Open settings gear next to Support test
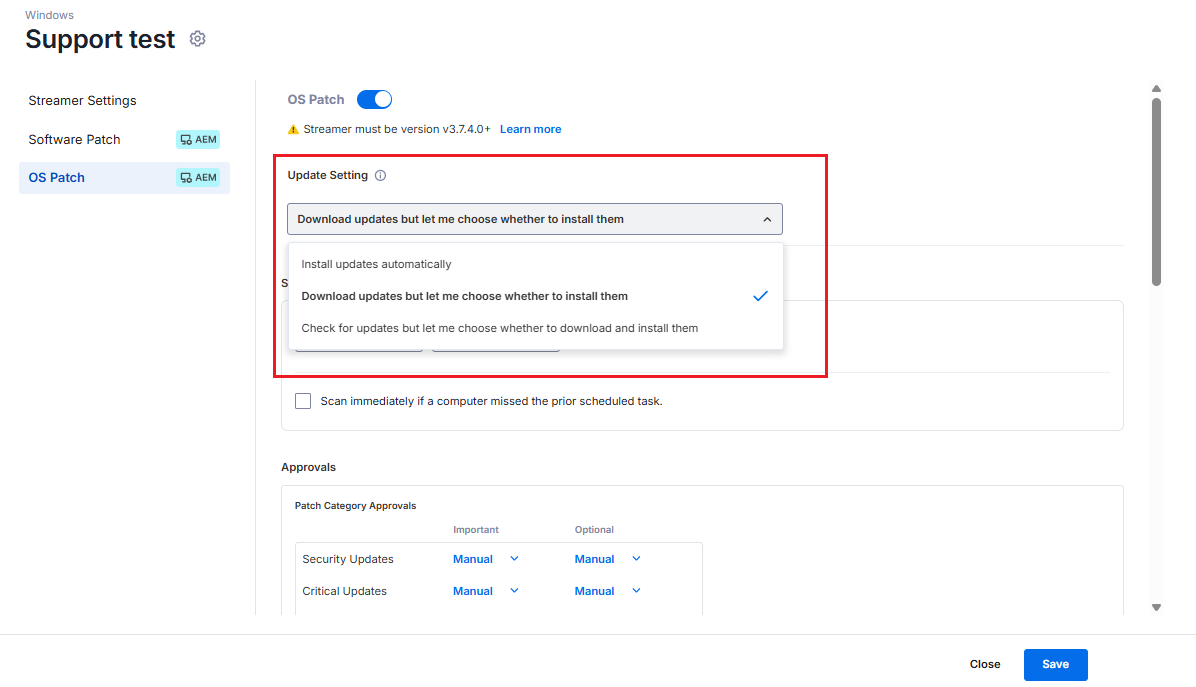Screen dimensions: 1196x687 click(x=198, y=39)
